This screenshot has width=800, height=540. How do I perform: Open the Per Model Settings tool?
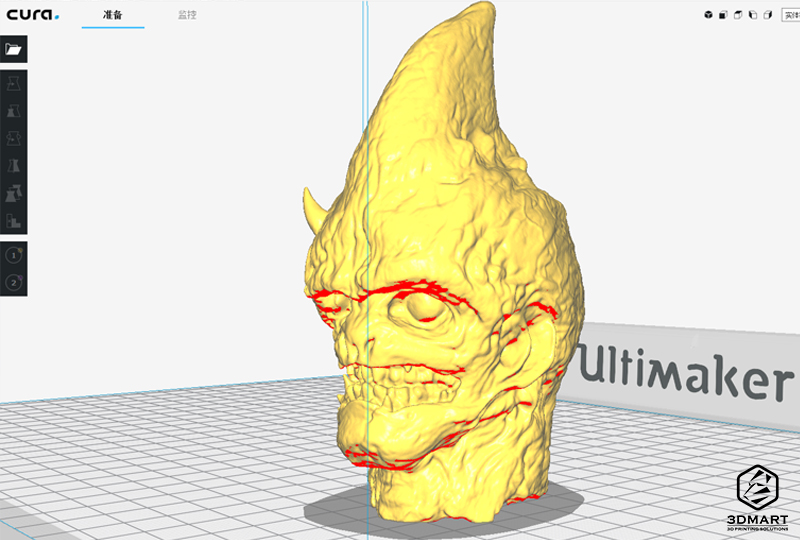(x=14, y=193)
